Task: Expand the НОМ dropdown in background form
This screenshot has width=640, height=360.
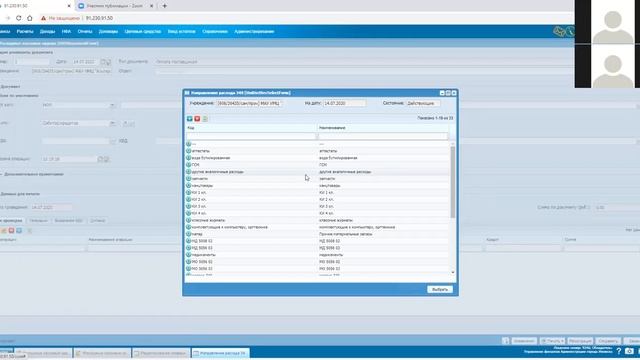Action: tap(112, 105)
